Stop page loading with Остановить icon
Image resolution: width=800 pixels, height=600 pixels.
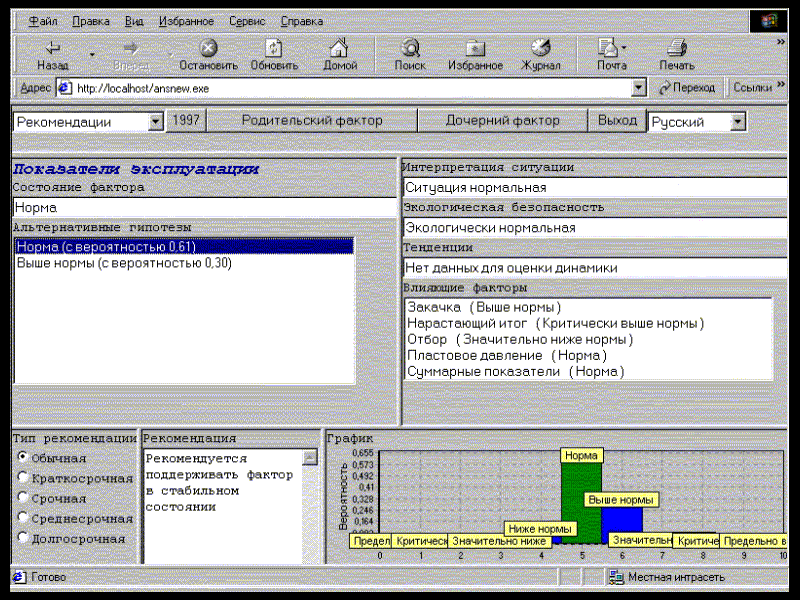click(208, 48)
